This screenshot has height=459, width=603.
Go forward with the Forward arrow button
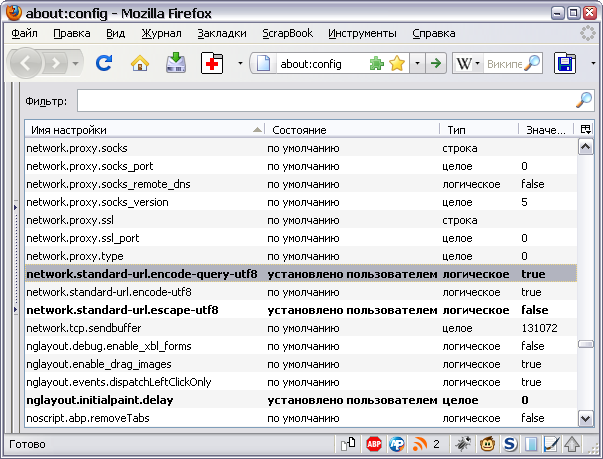[x=56, y=63]
